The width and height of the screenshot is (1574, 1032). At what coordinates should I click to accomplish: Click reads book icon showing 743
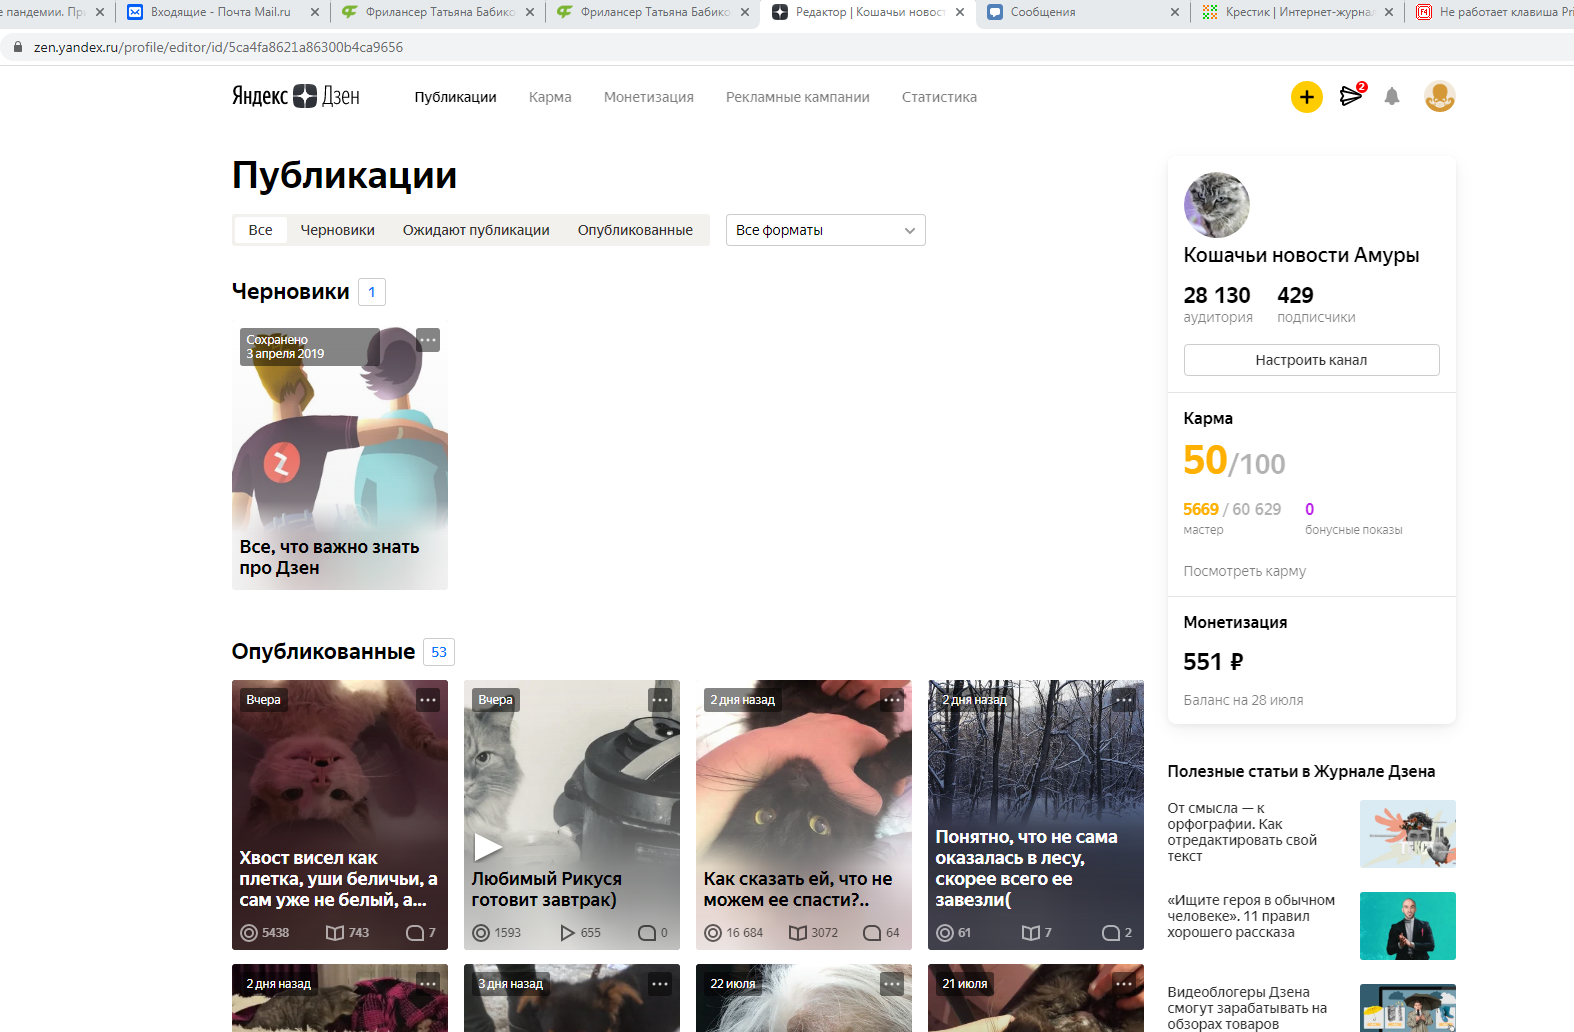coord(335,933)
